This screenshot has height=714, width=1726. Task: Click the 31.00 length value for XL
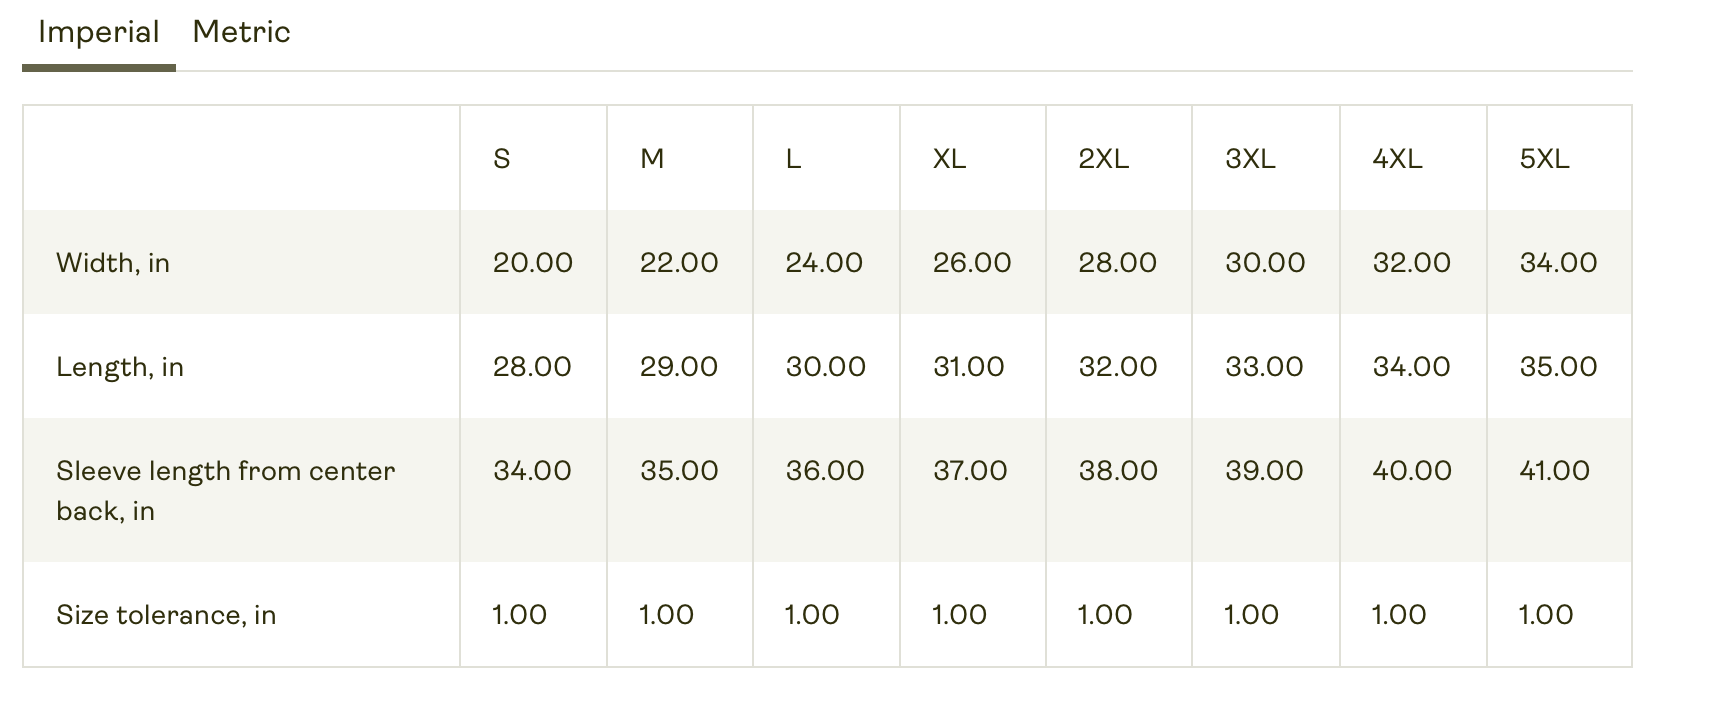pyautogui.click(x=968, y=366)
